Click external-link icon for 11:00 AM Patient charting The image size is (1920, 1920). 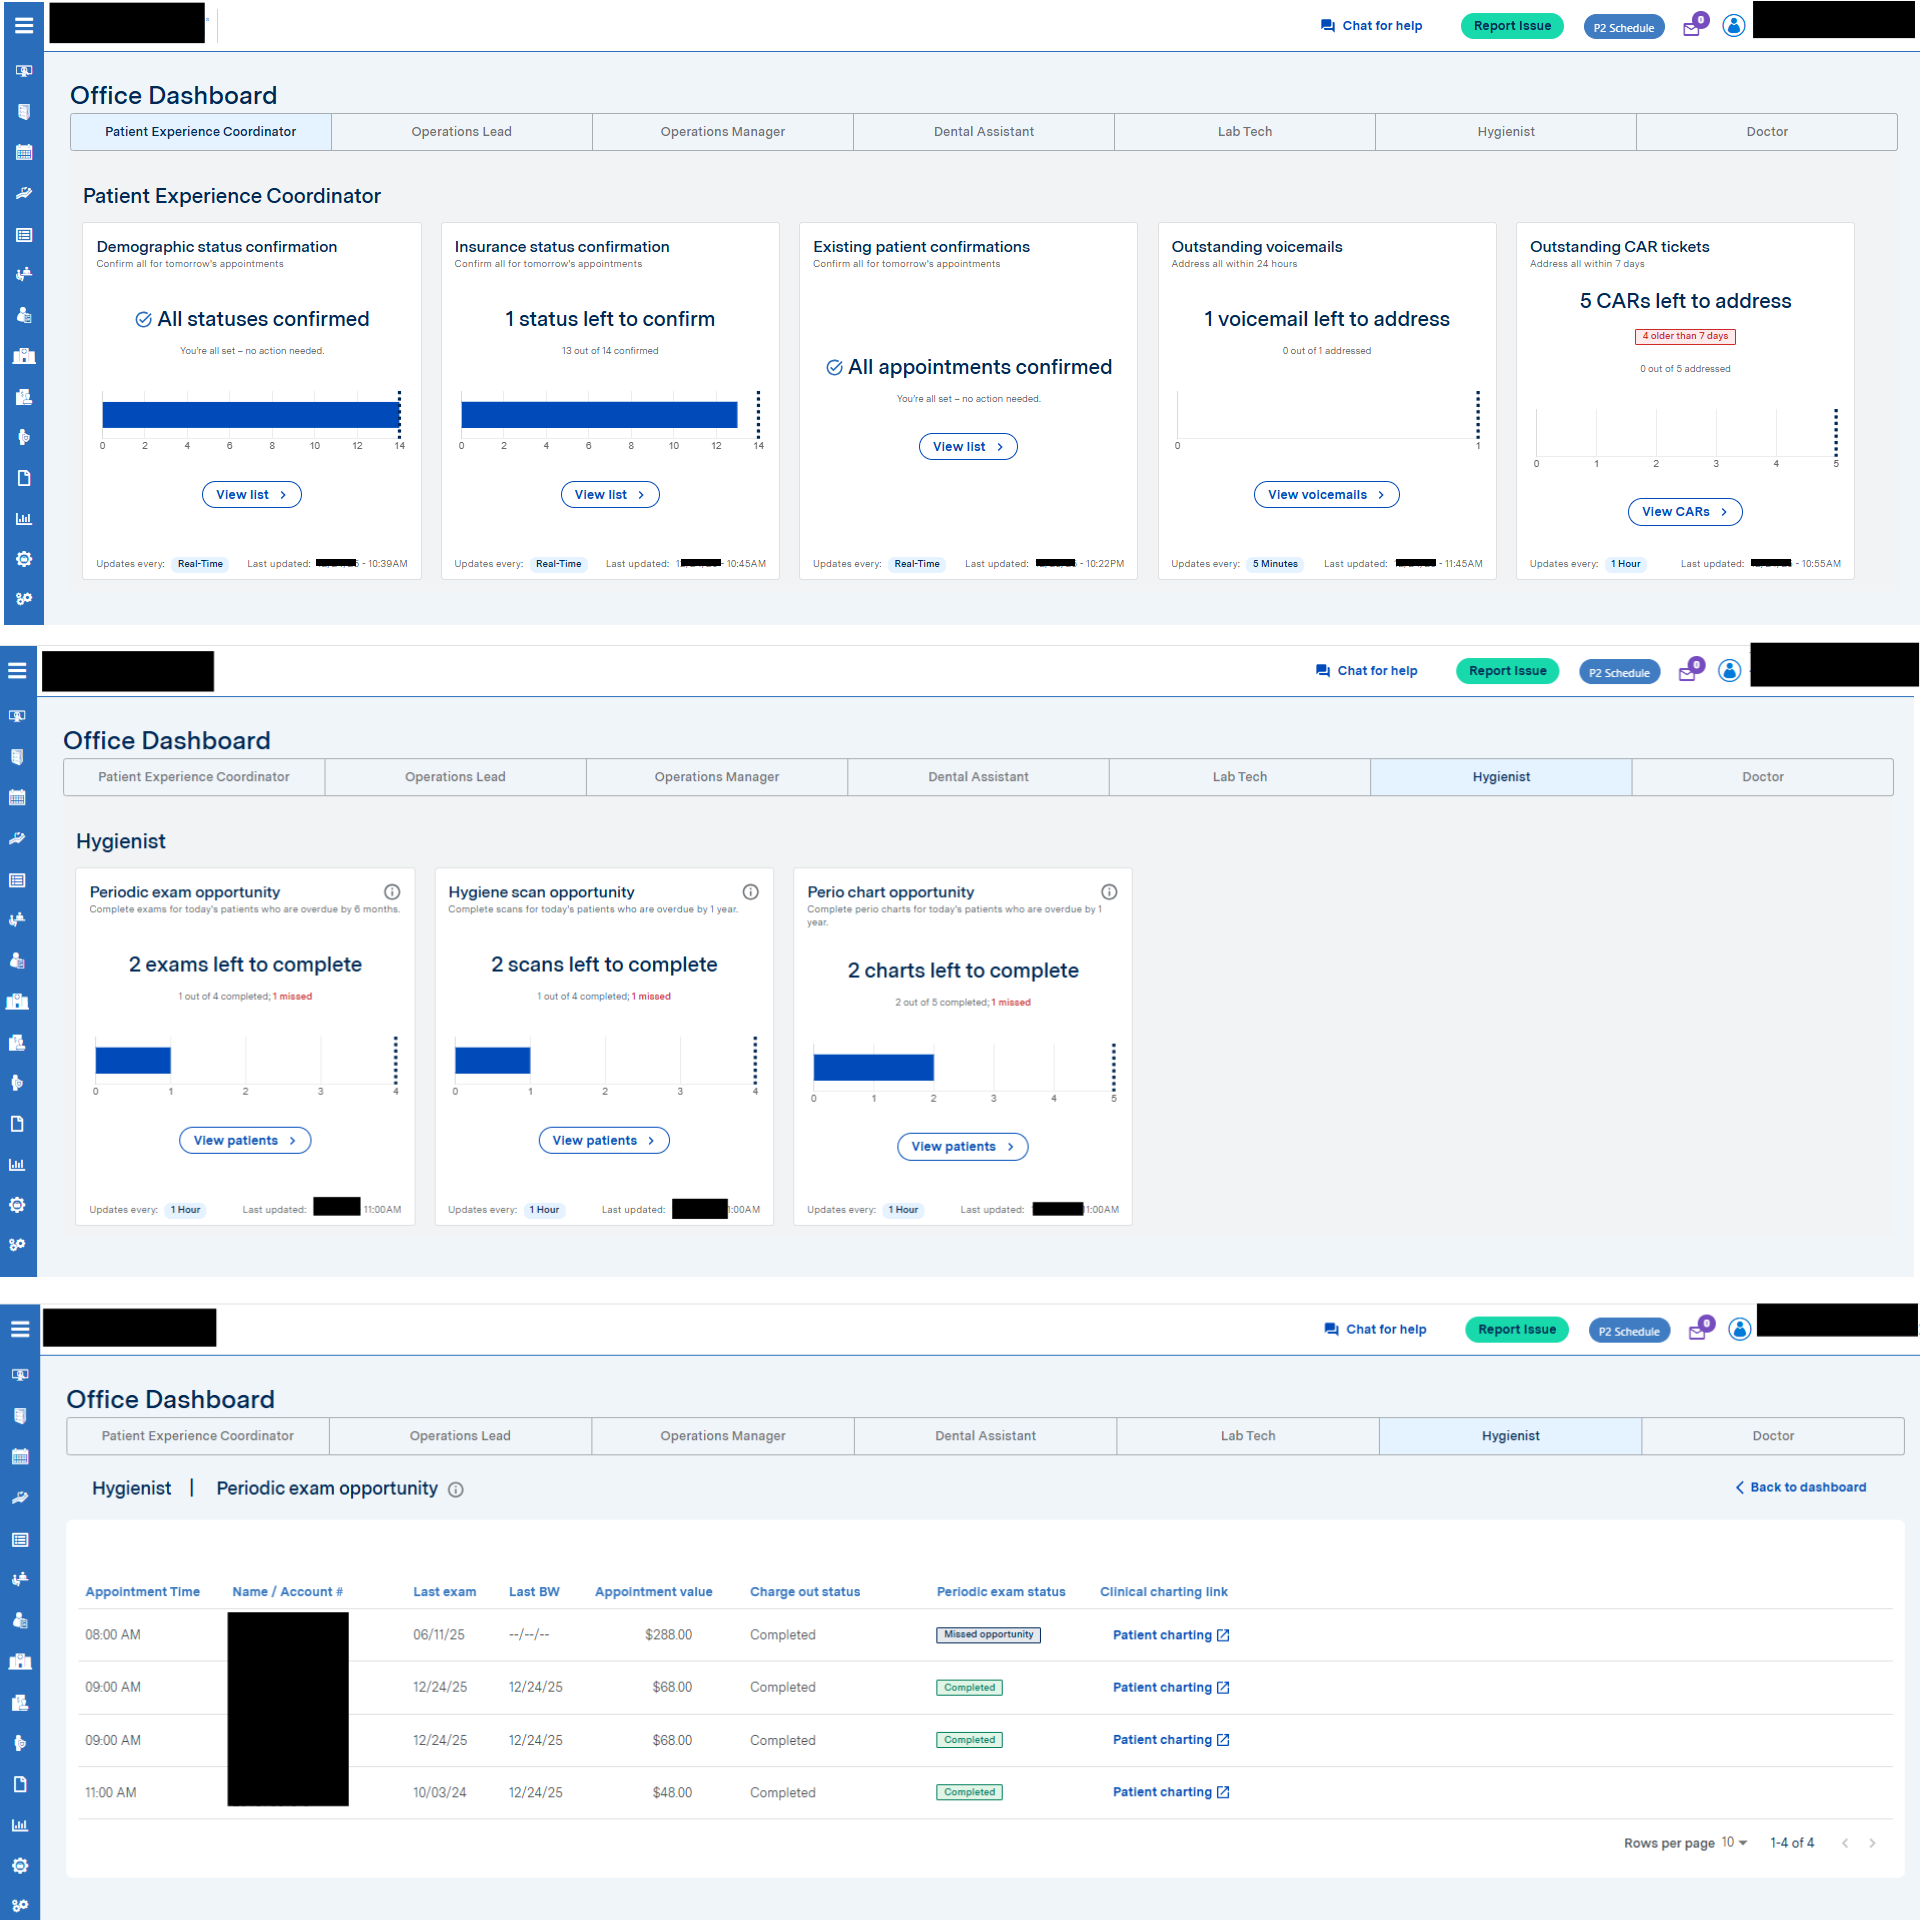1223,1792
